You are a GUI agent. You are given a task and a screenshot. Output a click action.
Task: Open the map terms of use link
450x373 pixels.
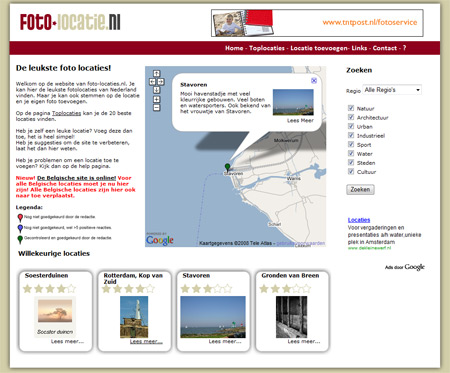(x=300, y=243)
